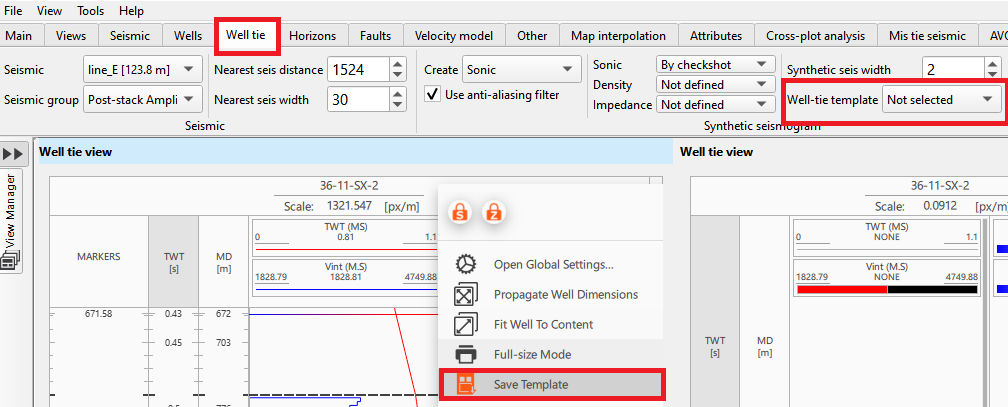Expand the left panel with double arrows

(13, 154)
